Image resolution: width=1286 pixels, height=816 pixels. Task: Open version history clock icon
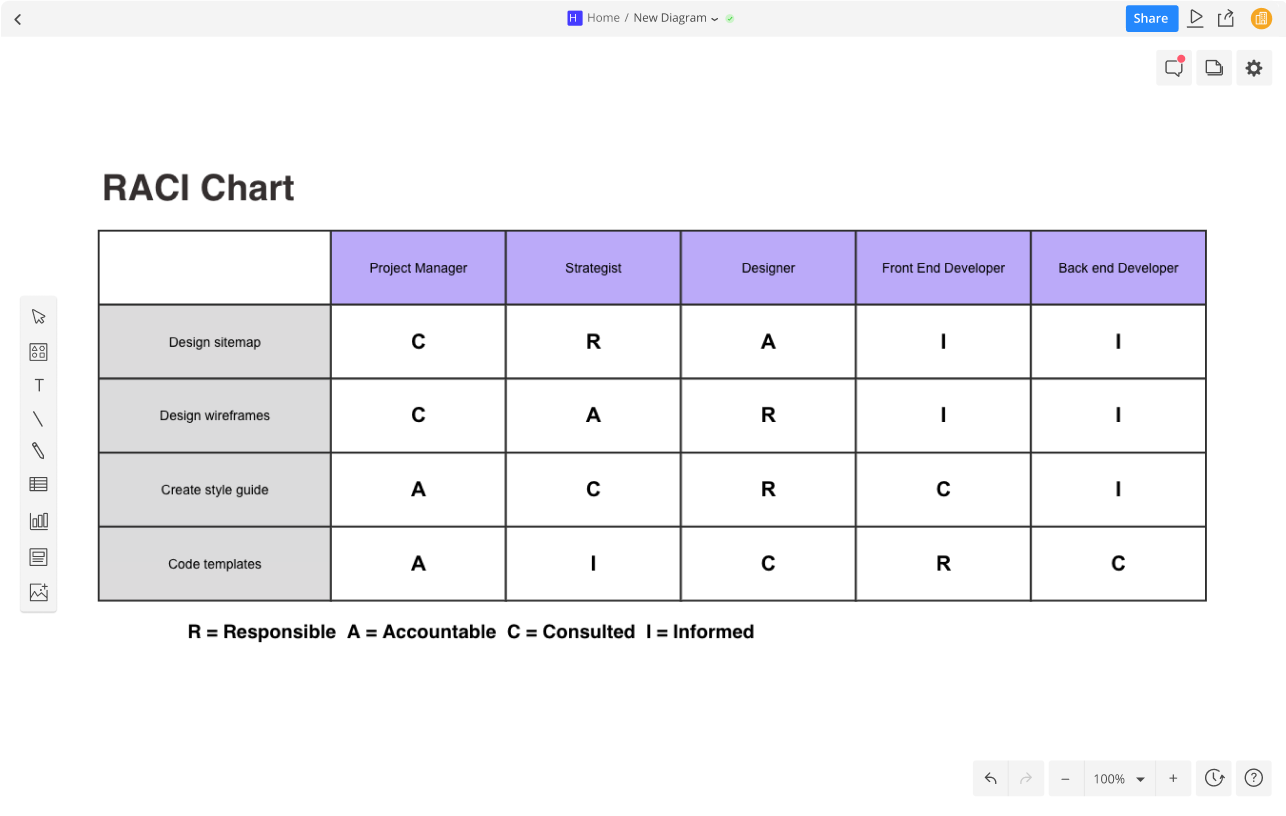click(x=1214, y=778)
